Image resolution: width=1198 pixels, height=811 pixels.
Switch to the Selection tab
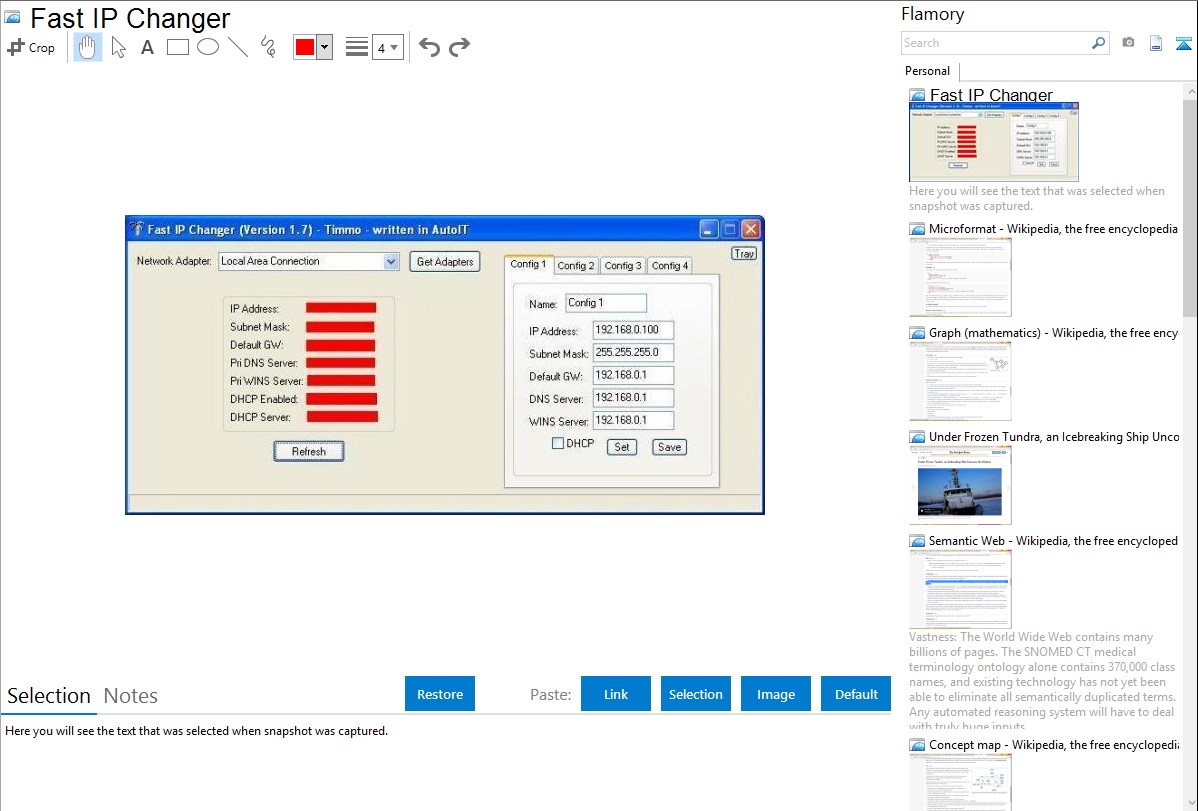(49, 696)
